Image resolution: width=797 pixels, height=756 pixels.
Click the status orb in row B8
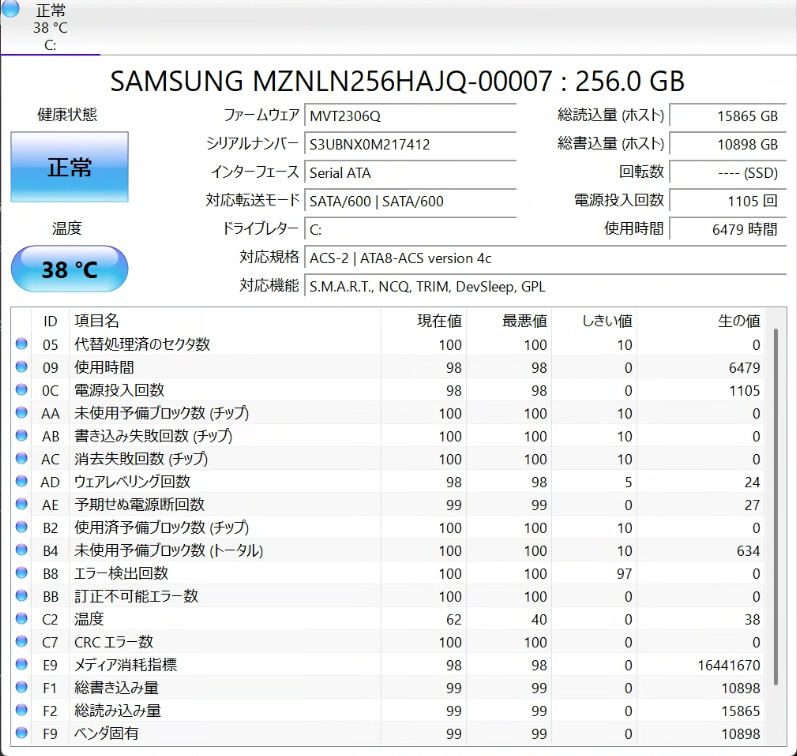(21, 572)
